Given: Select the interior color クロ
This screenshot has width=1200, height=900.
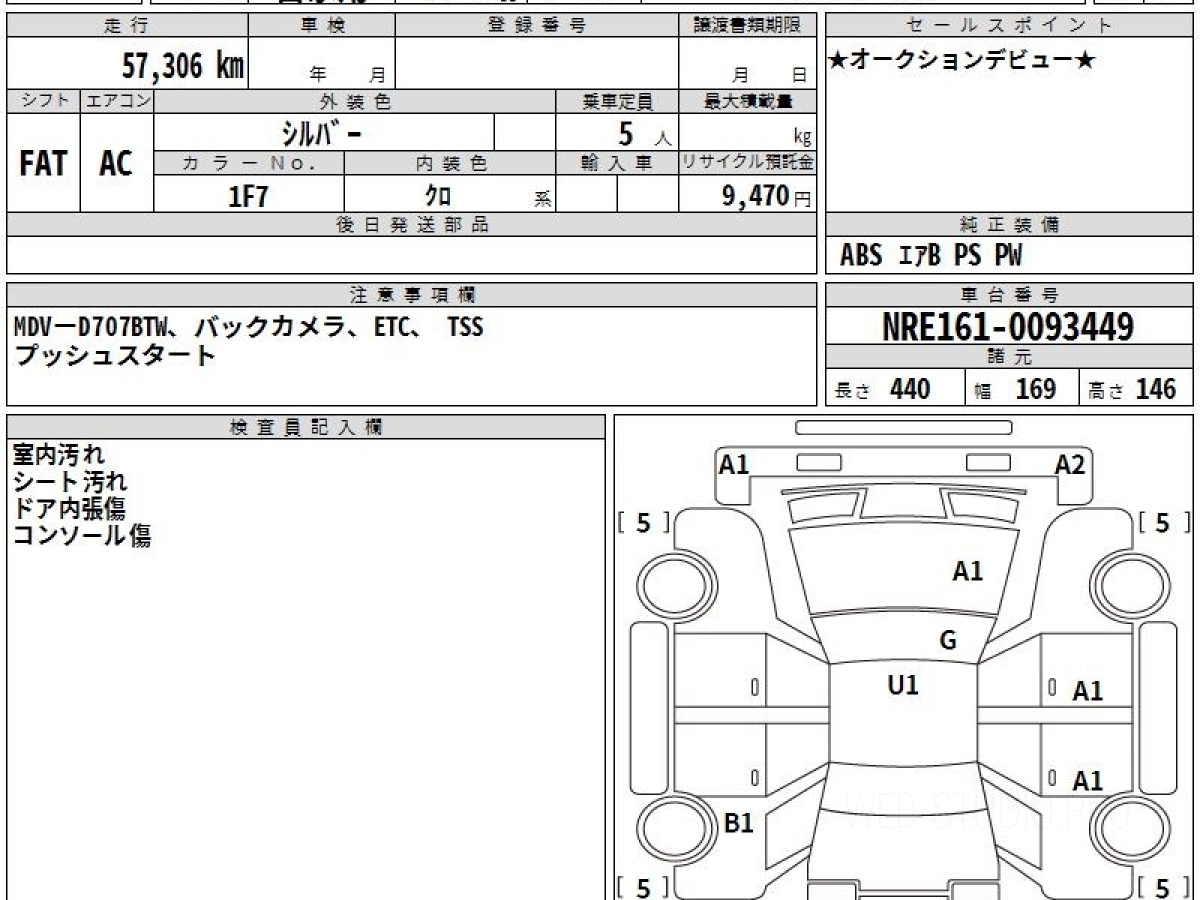Looking at the screenshot, I should (x=437, y=196).
